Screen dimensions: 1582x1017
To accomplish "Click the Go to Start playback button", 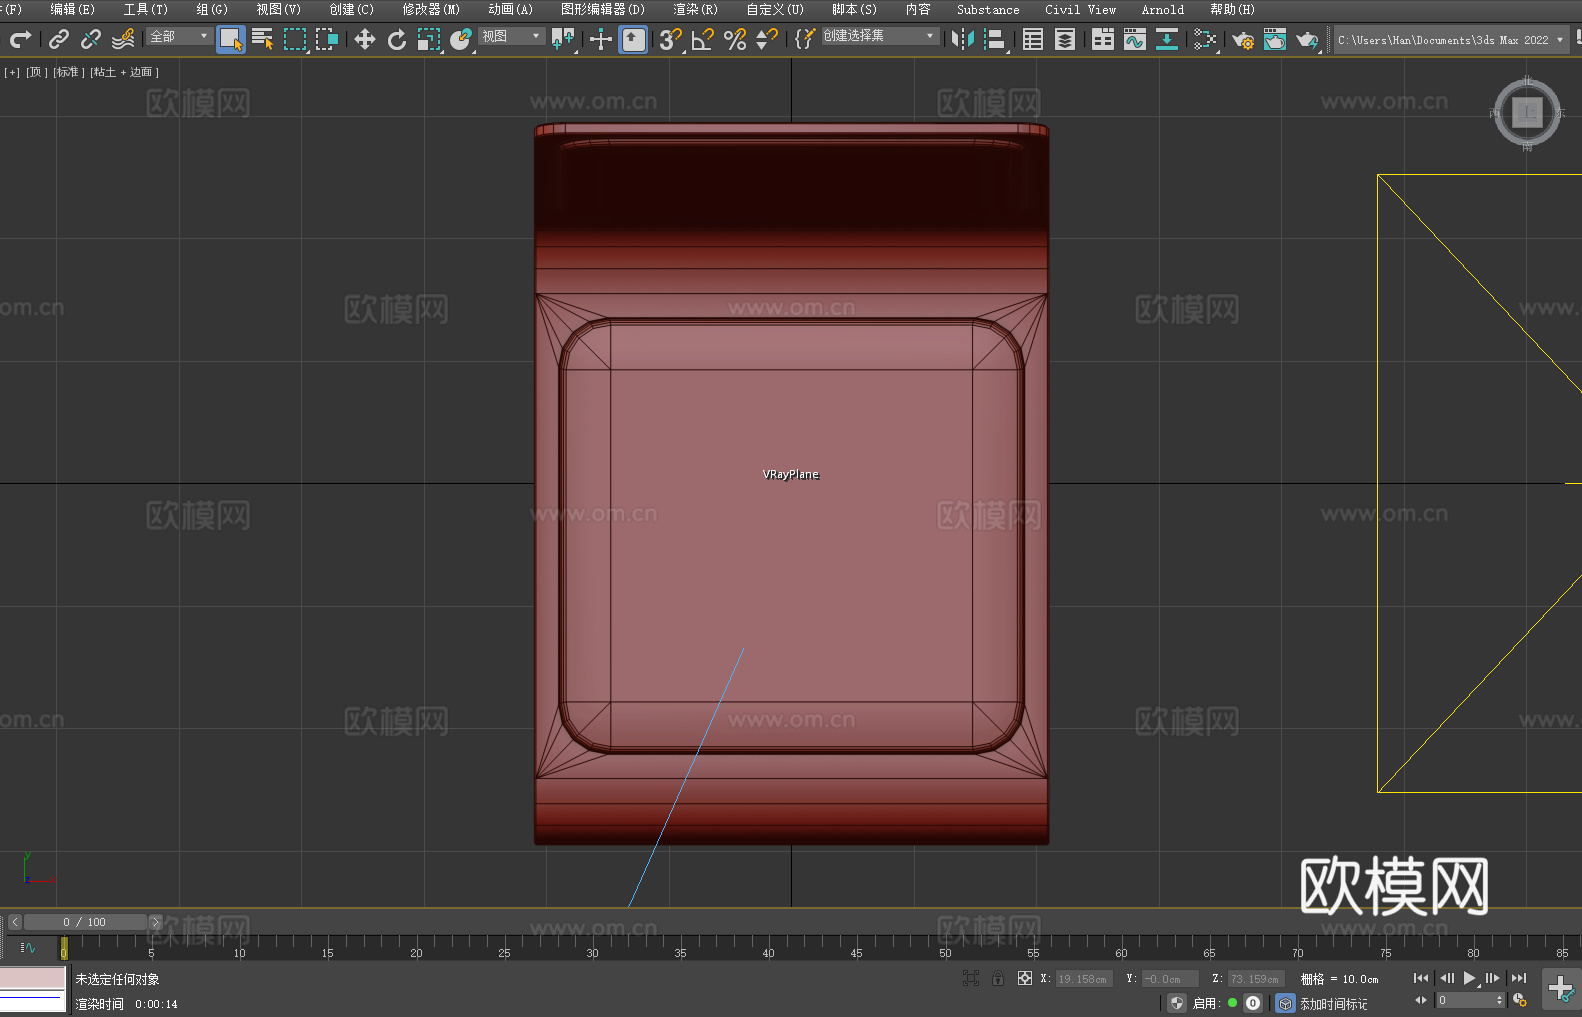I will 1421,978.
